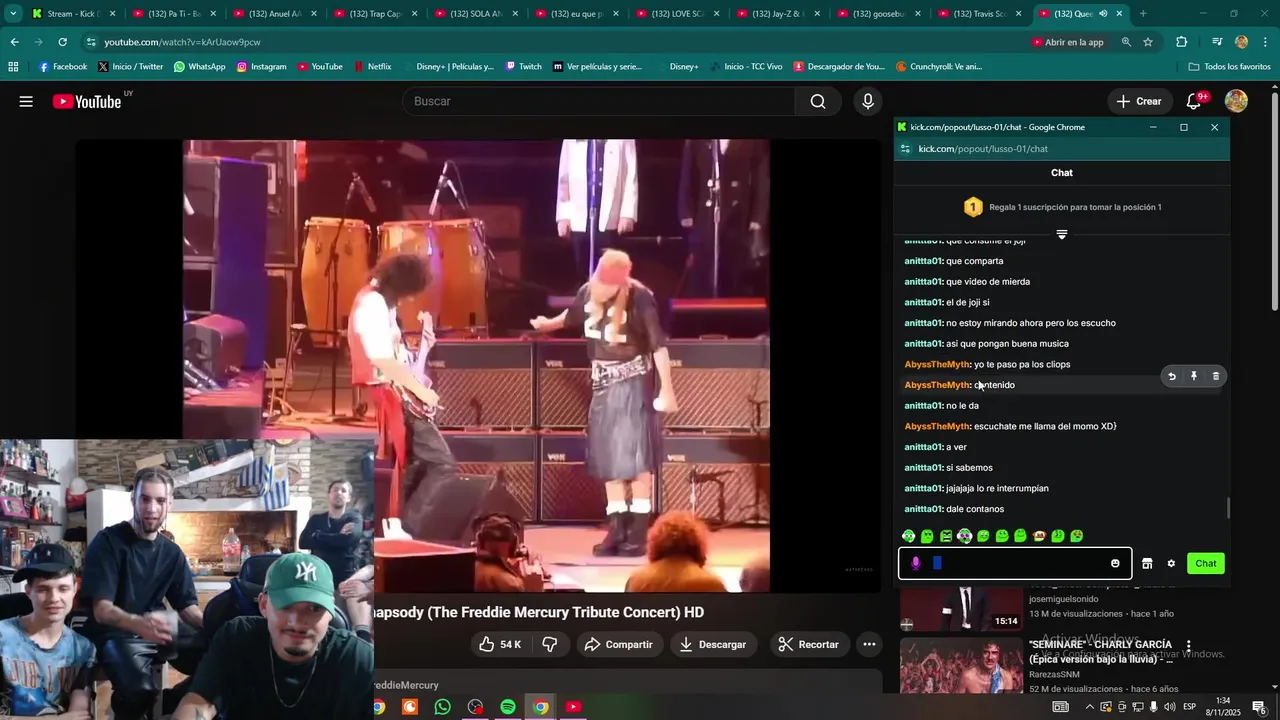
Task: Open Kick chat settings gear
Action: click(x=1171, y=563)
